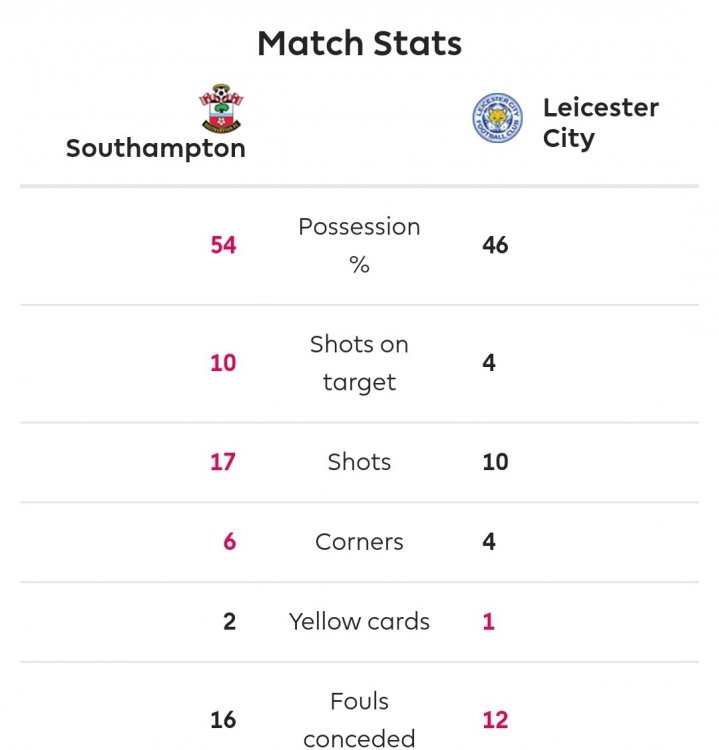The height and width of the screenshot is (750, 719).
Task: Select the Fouls conceded stat label
Action: click(359, 720)
